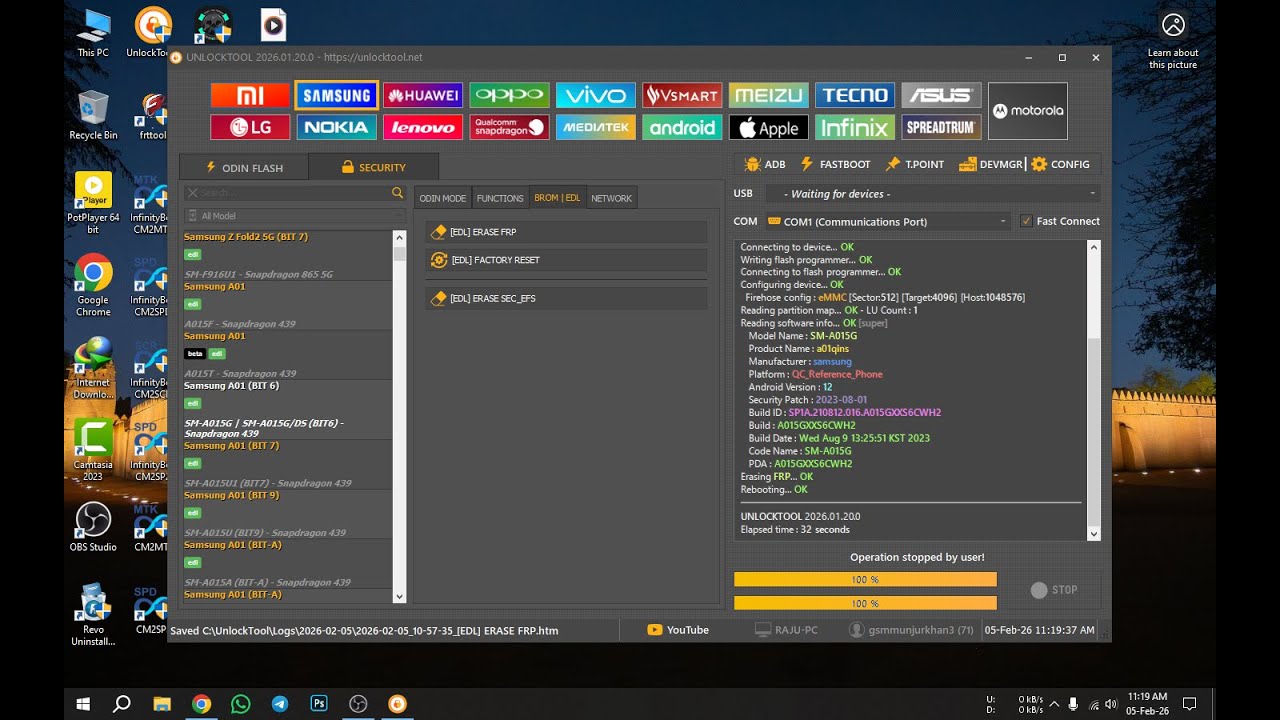Screen dimensions: 1280x720
Task: Open the Tecno brand section
Action: point(855,96)
